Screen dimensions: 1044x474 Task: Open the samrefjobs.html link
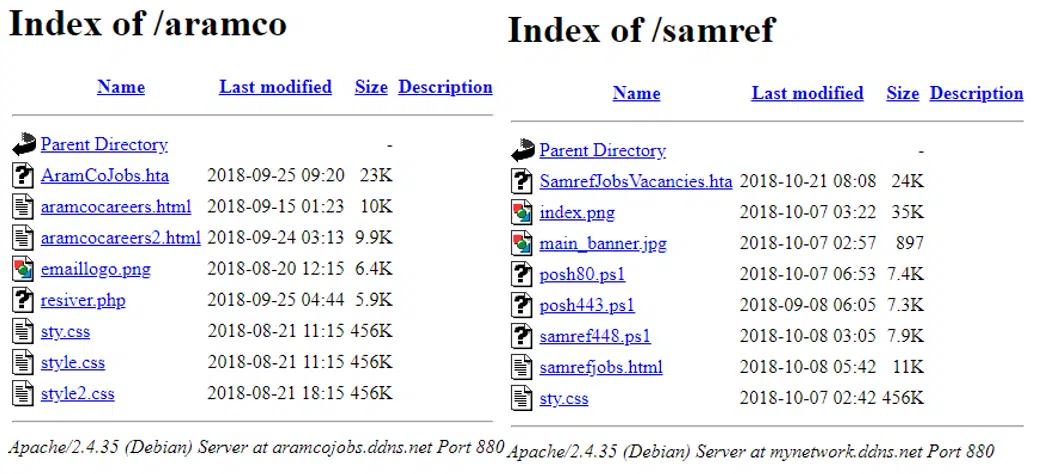tap(601, 367)
